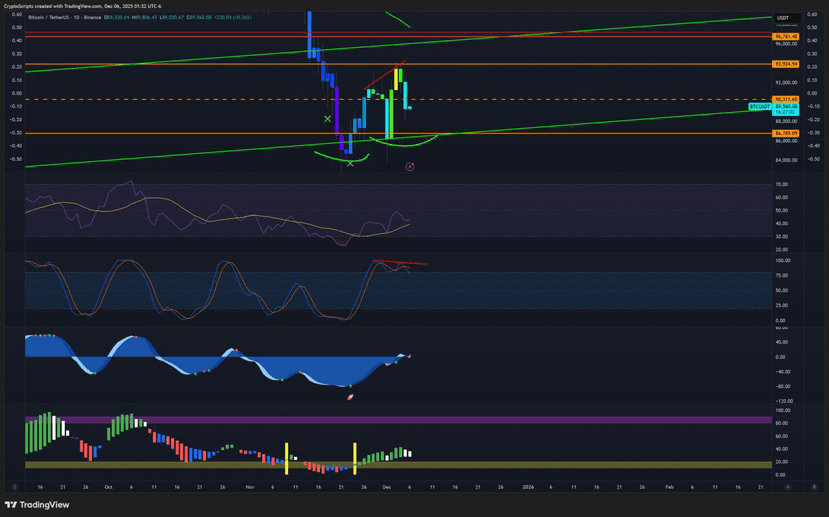This screenshot has height=517, width=829.
Task: Click the 84,000.00 price axis value
Action: 786,160
